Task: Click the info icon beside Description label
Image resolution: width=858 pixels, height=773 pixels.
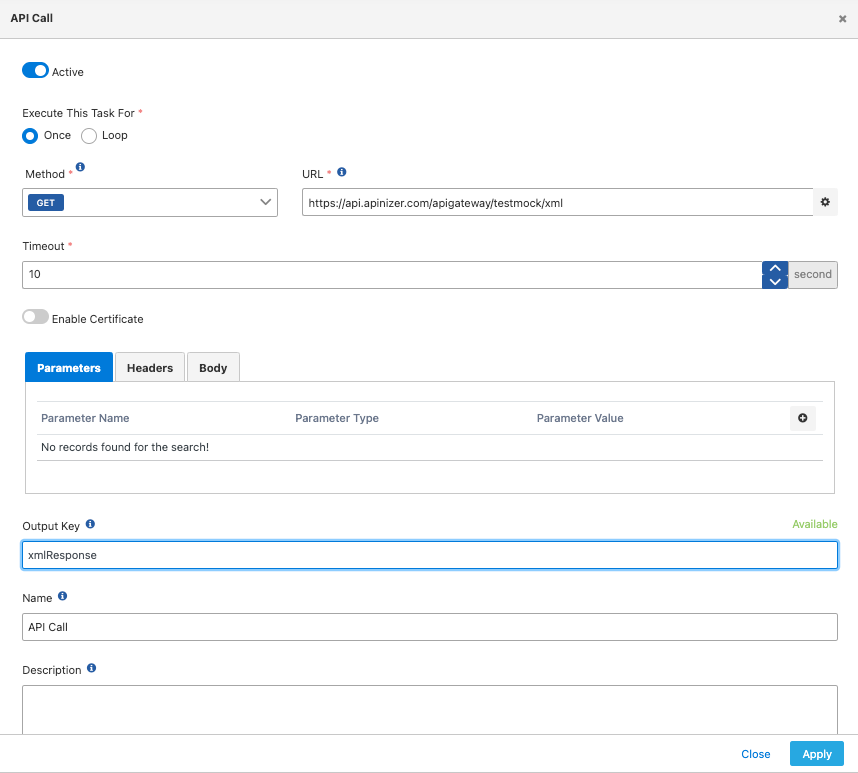Action: [92, 668]
